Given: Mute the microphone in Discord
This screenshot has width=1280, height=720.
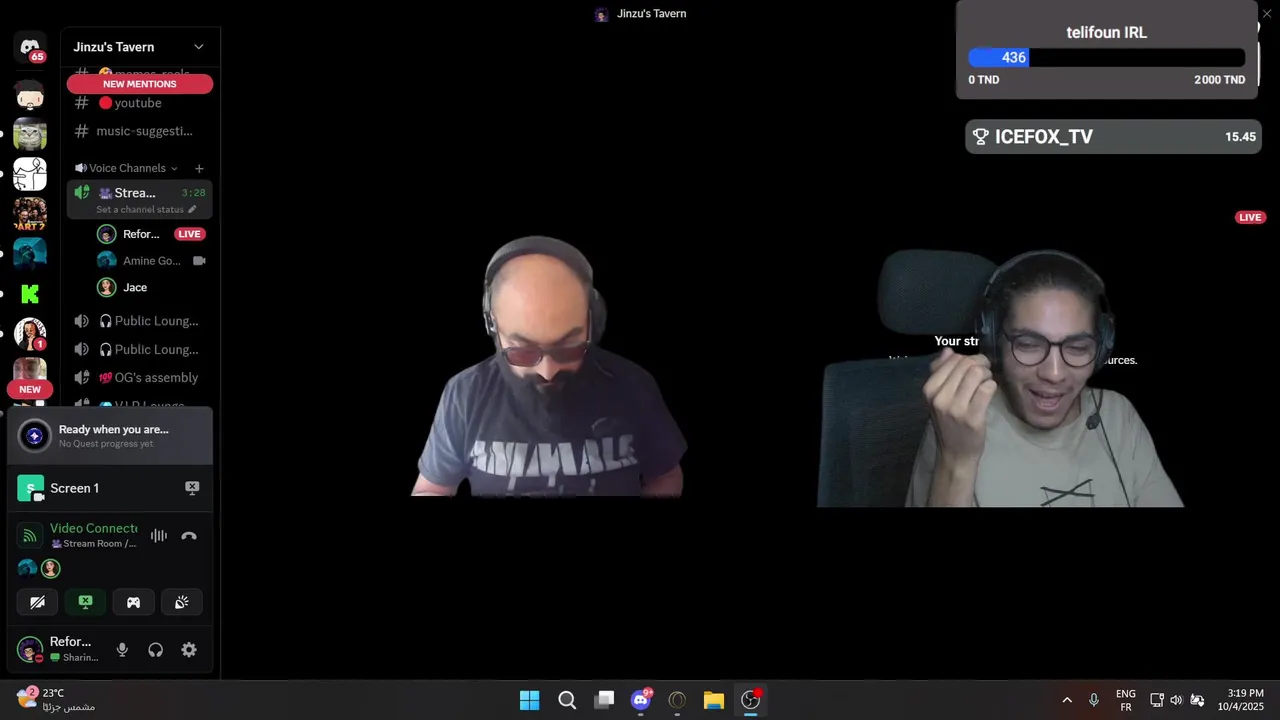Looking at the screenshot, I should (x=122, y=650).
